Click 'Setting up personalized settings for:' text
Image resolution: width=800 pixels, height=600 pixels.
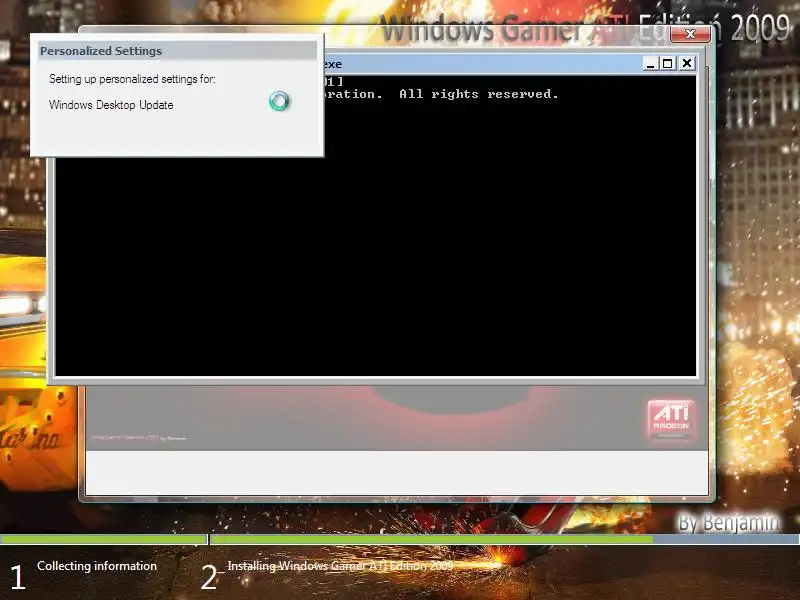click(132, 79)
